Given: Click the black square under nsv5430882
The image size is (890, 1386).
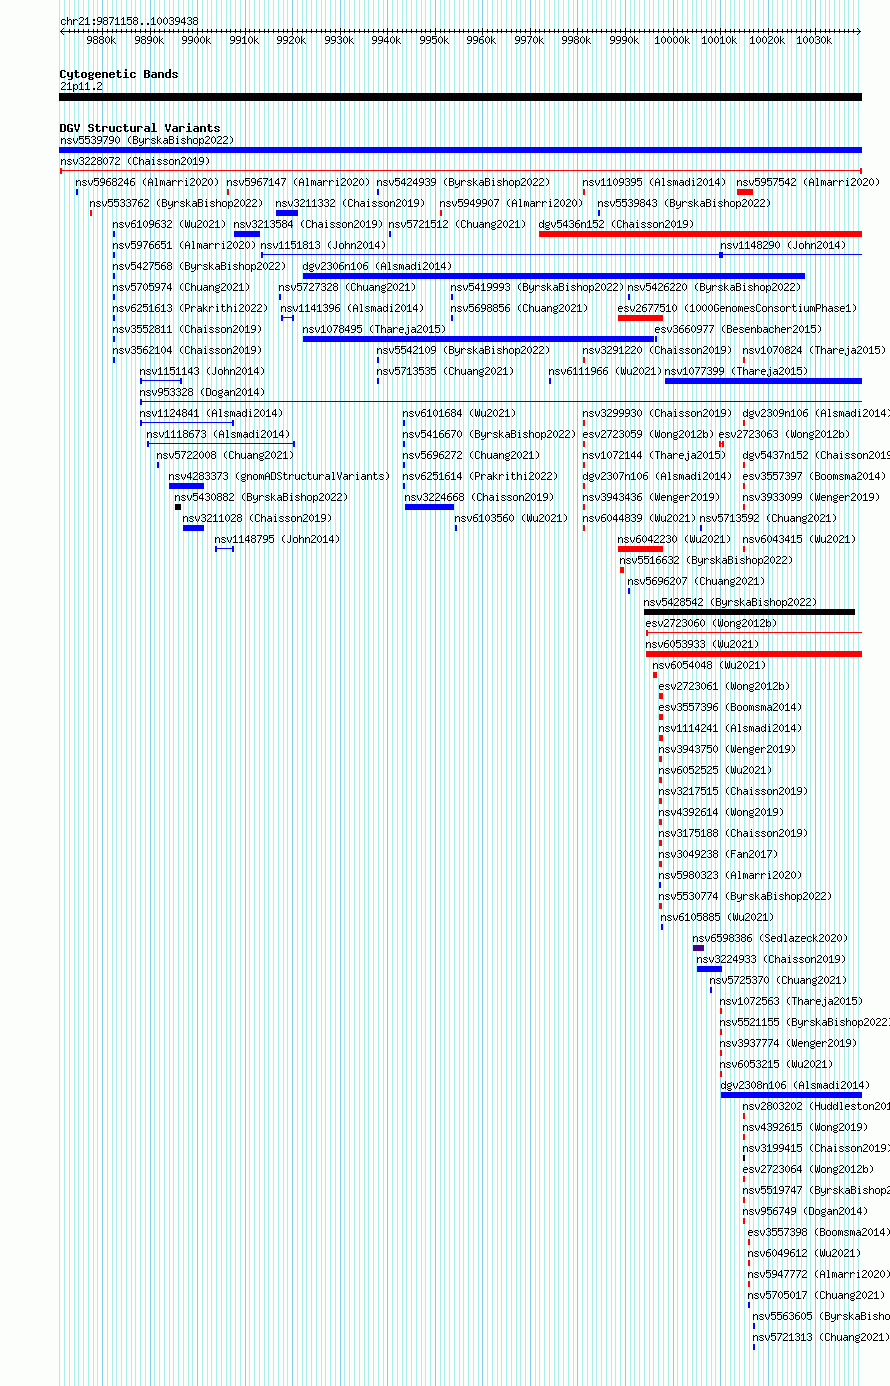Looking at the screenshot, I should tap(178, 507).
